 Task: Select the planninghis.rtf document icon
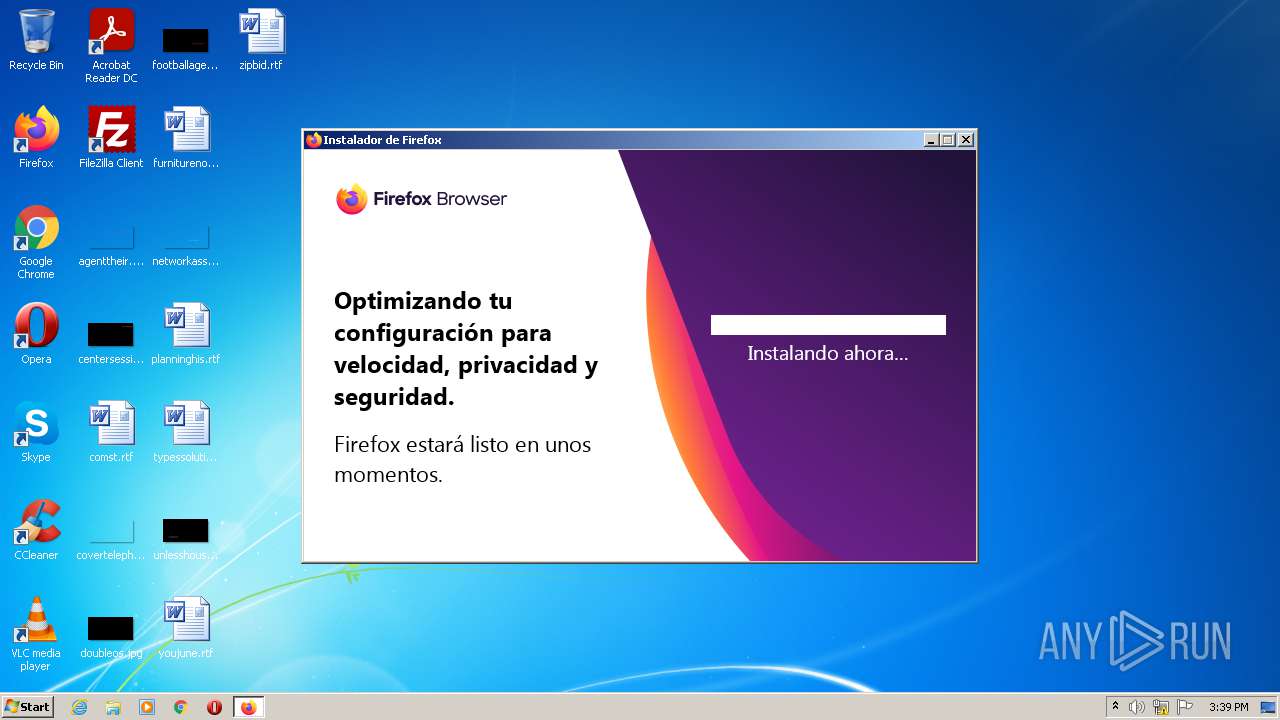[186, 334]
